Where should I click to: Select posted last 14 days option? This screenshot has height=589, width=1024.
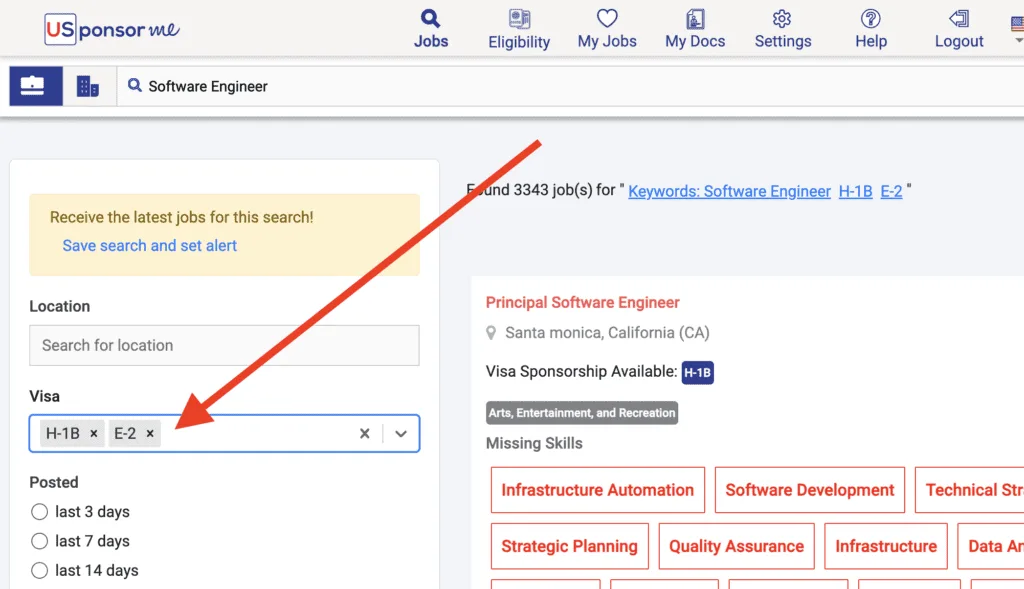(x=39, y=571)
